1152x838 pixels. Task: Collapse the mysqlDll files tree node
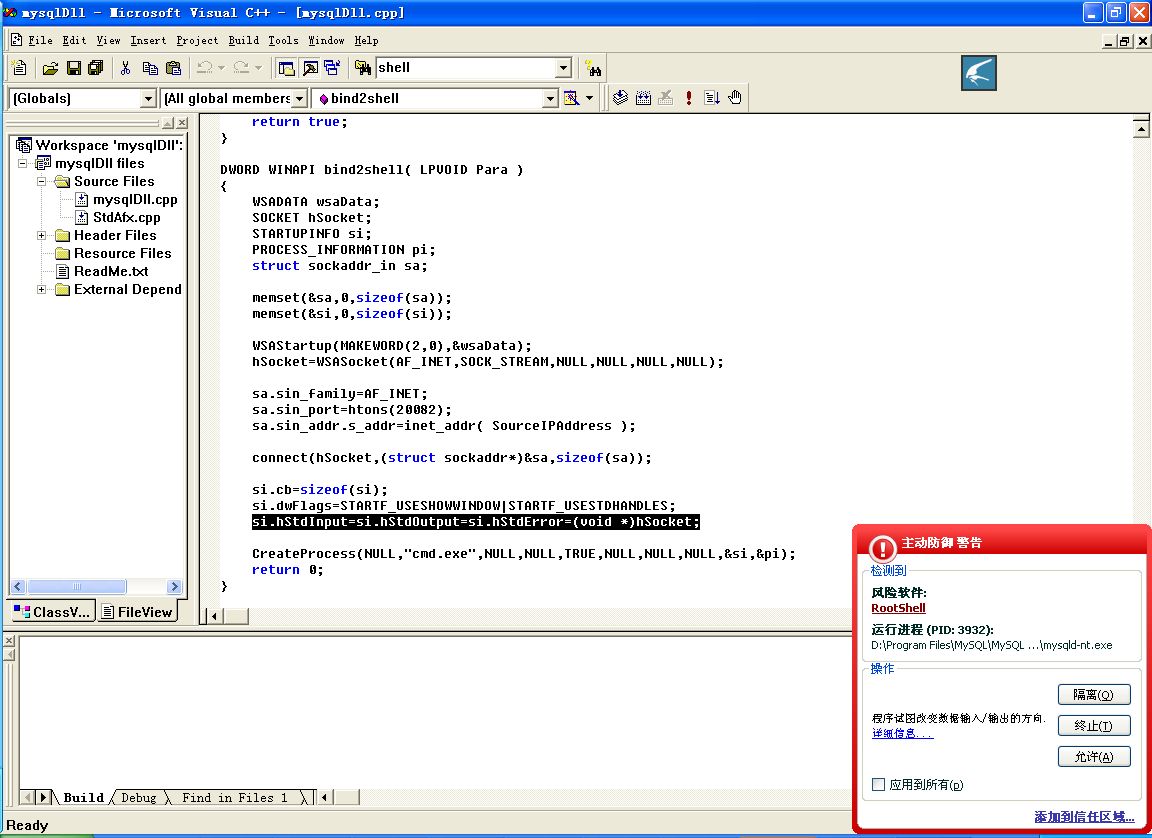tap(23, 163)
